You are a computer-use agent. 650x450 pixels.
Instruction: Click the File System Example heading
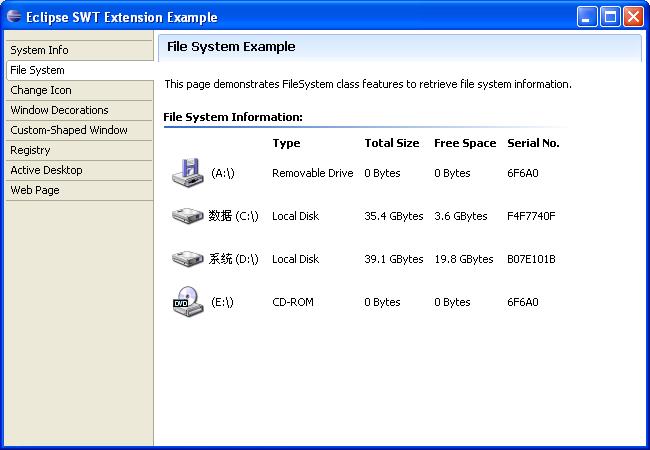tap(231, 47)
